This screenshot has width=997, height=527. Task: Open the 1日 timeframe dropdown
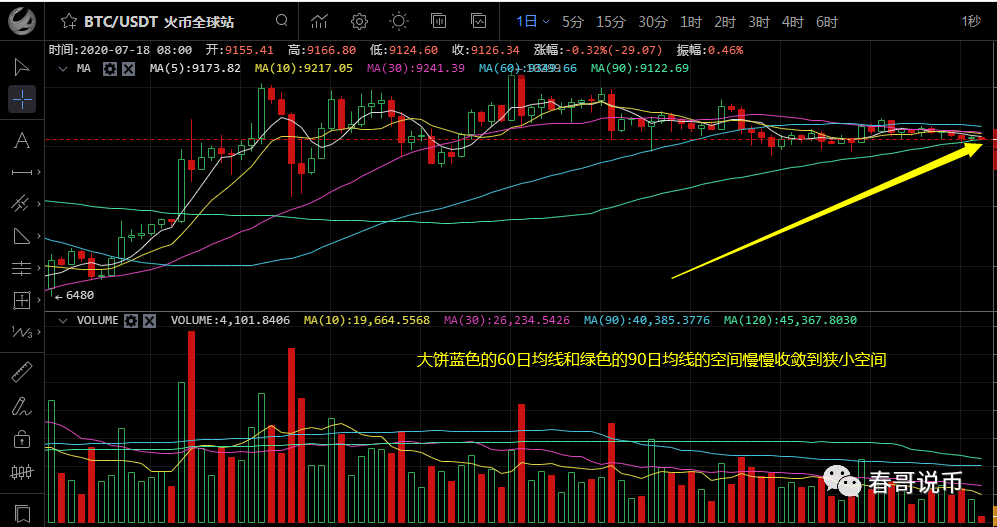(533, 21)
